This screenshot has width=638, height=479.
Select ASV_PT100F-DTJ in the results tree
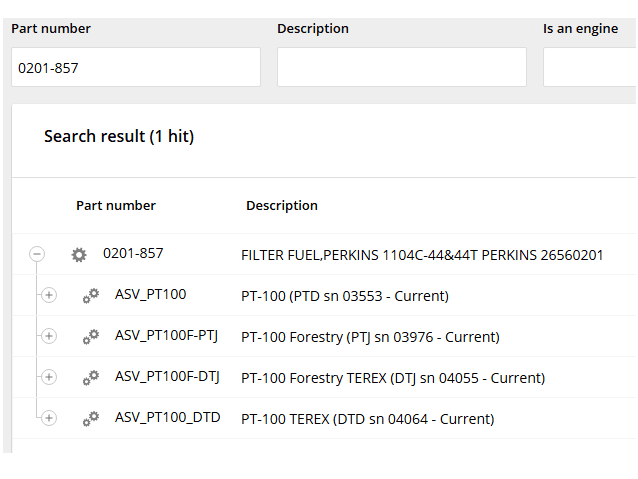(x=167, y=376)
